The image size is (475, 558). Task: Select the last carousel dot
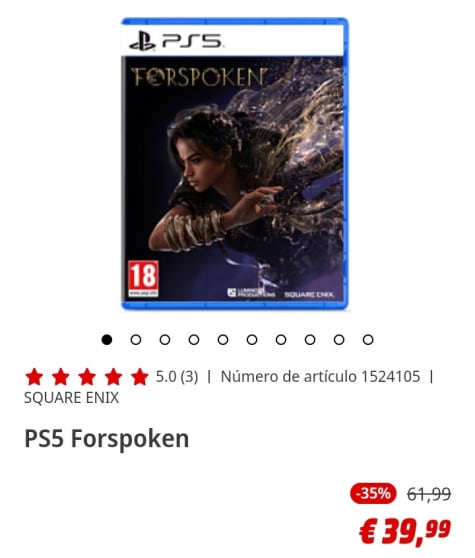368,340
